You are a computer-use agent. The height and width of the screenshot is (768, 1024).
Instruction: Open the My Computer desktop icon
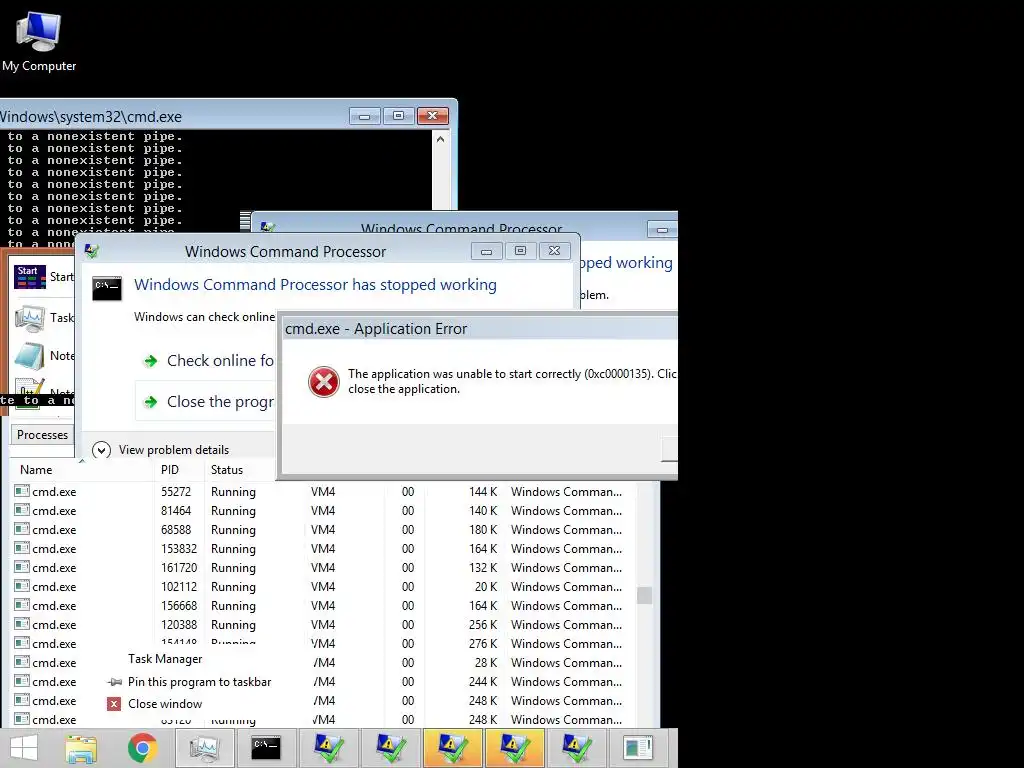(x=39, y=42)
